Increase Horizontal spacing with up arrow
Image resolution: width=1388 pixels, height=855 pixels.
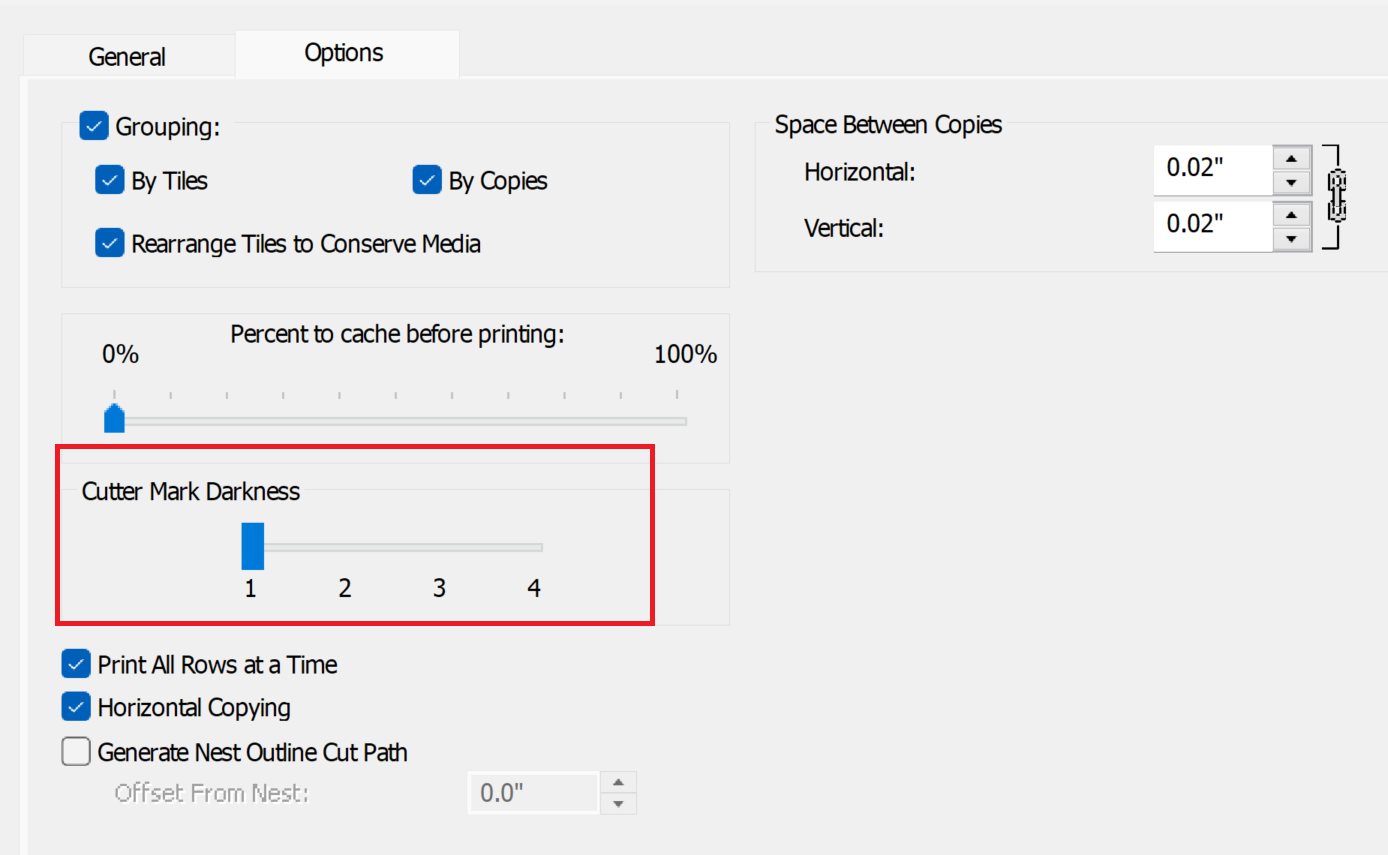pos(1292,158)
